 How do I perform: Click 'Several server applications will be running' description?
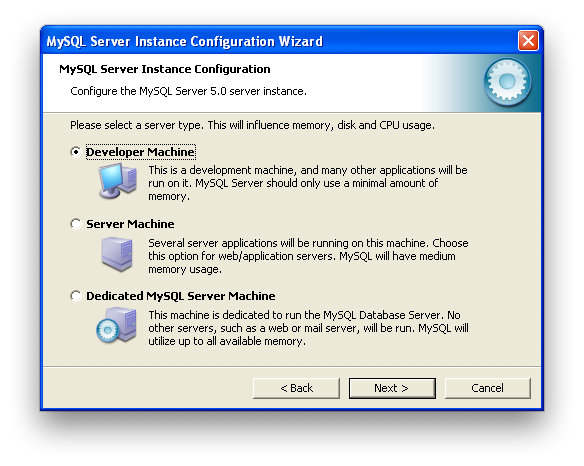(x=308, y=256)
